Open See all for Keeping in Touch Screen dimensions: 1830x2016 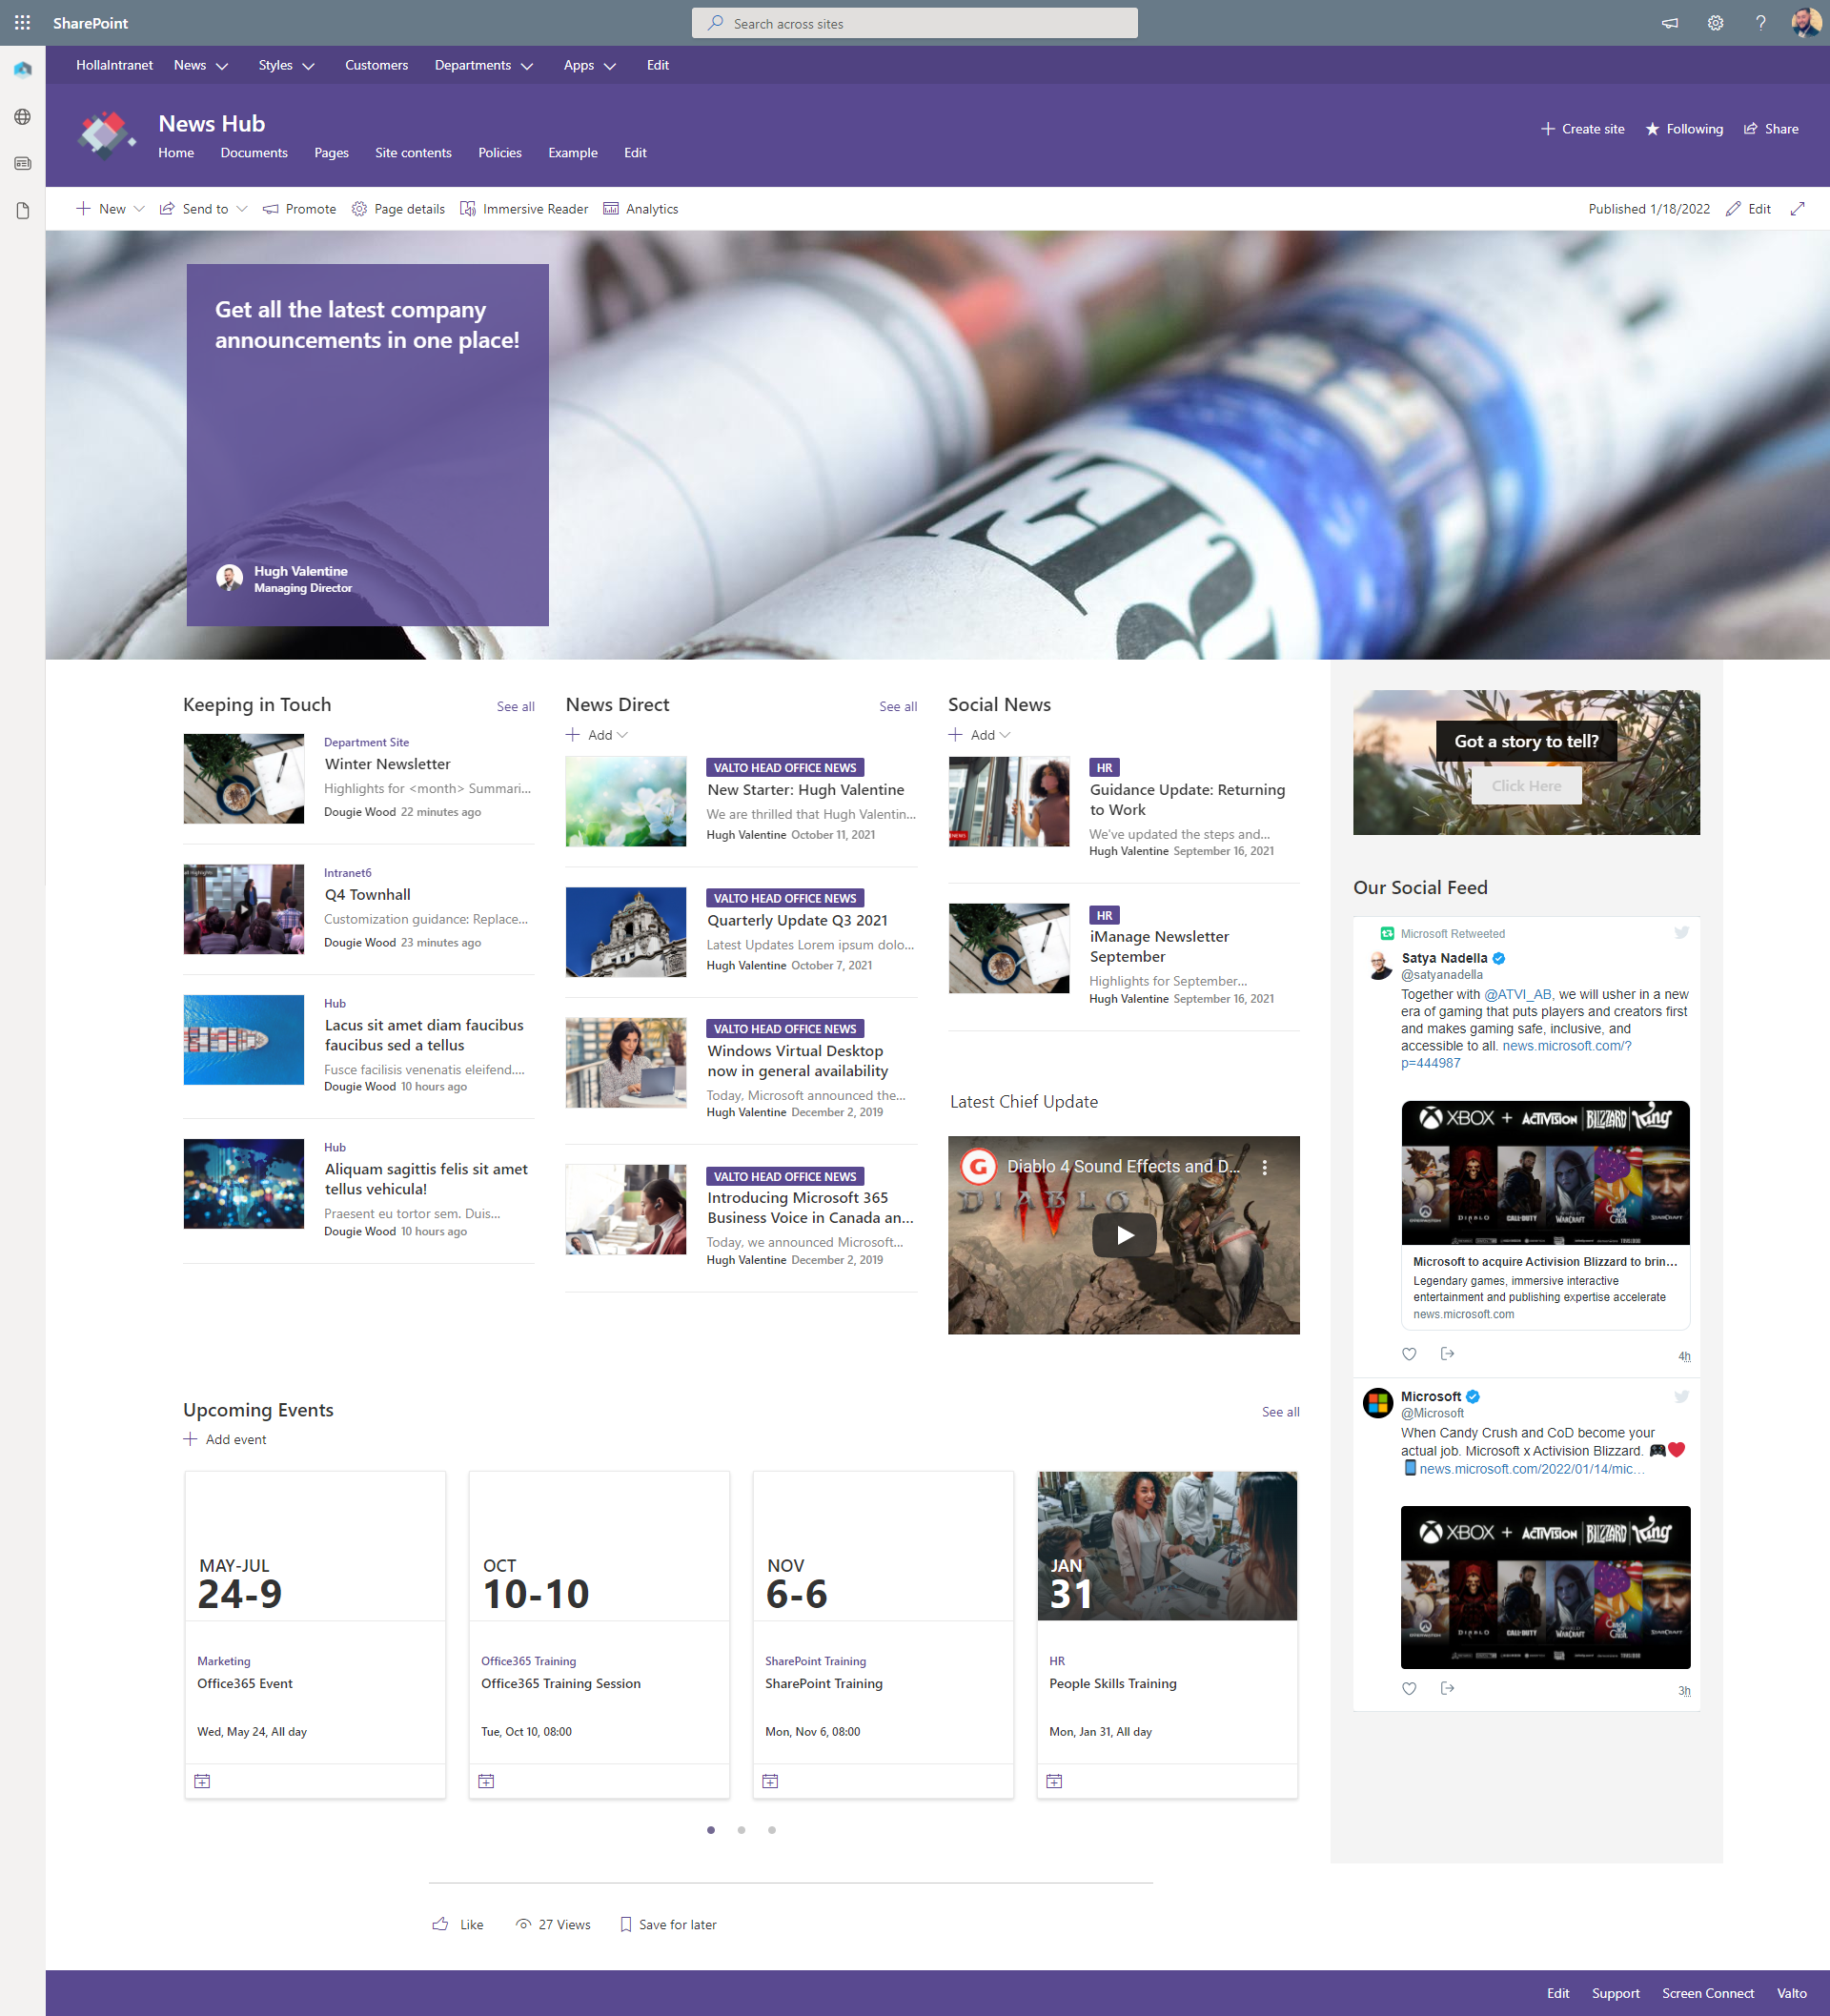[x=515, y=706]
